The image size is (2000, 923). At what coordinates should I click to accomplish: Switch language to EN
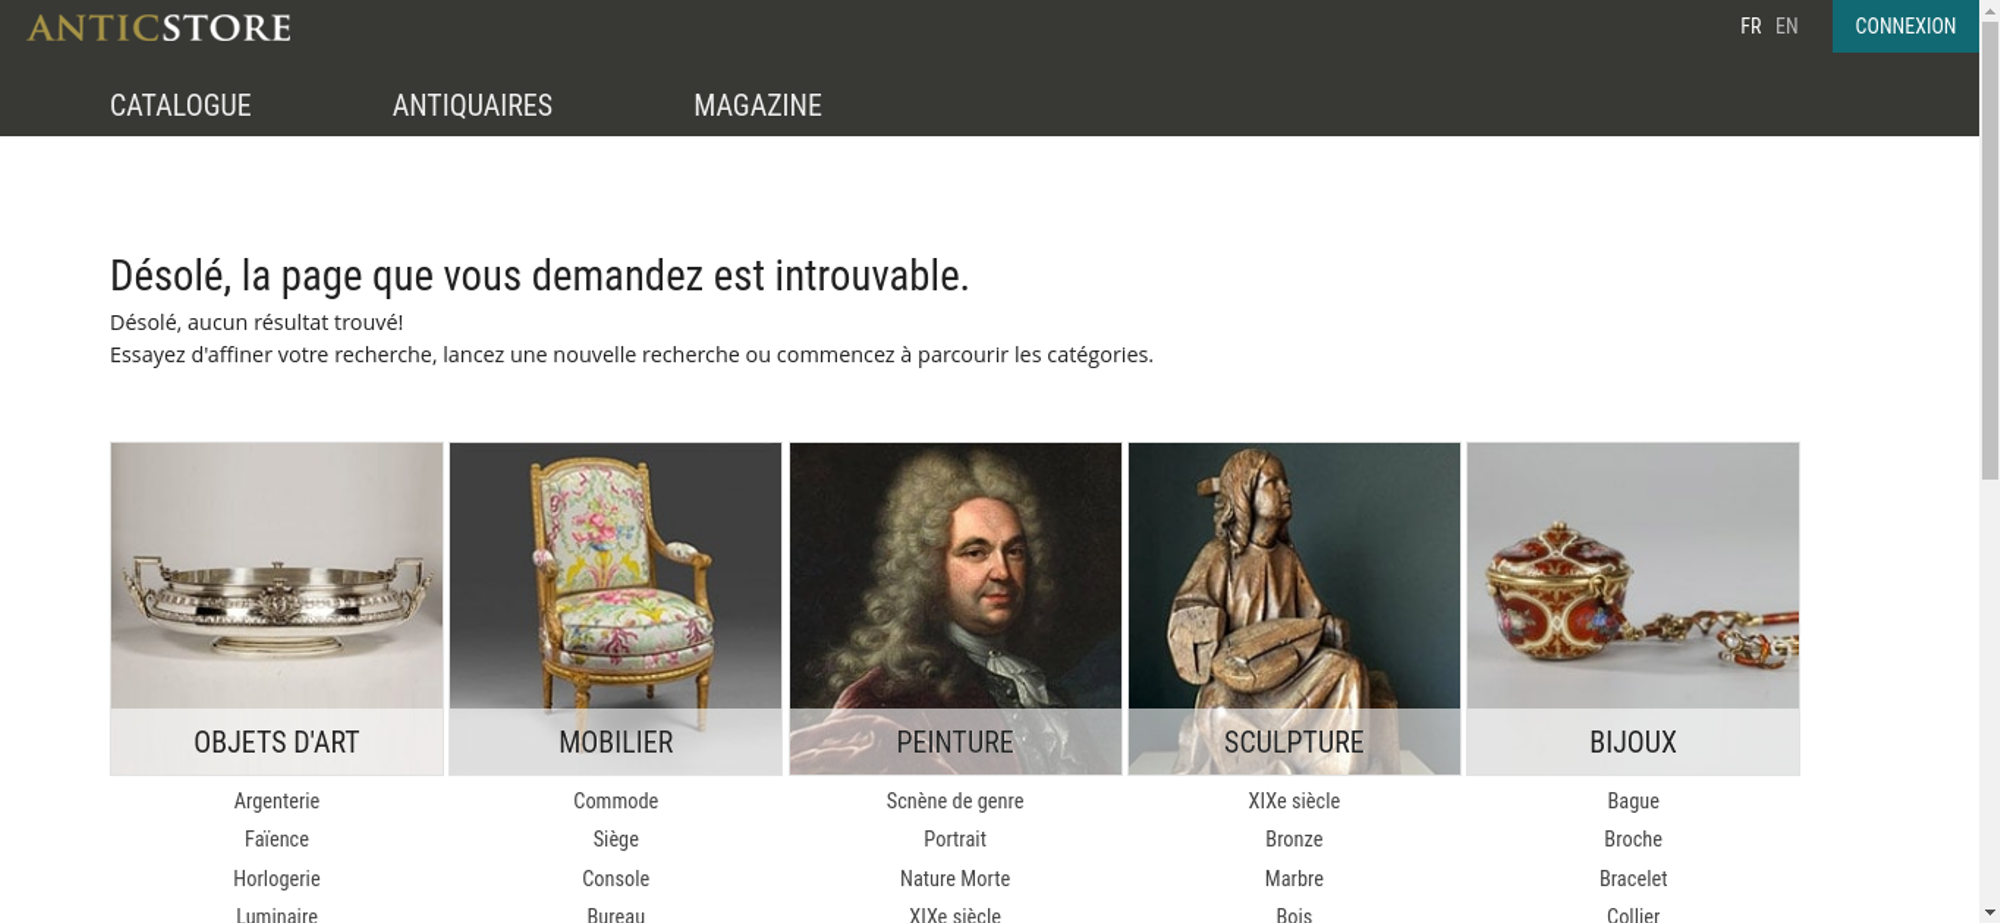tap(1786, 26)
